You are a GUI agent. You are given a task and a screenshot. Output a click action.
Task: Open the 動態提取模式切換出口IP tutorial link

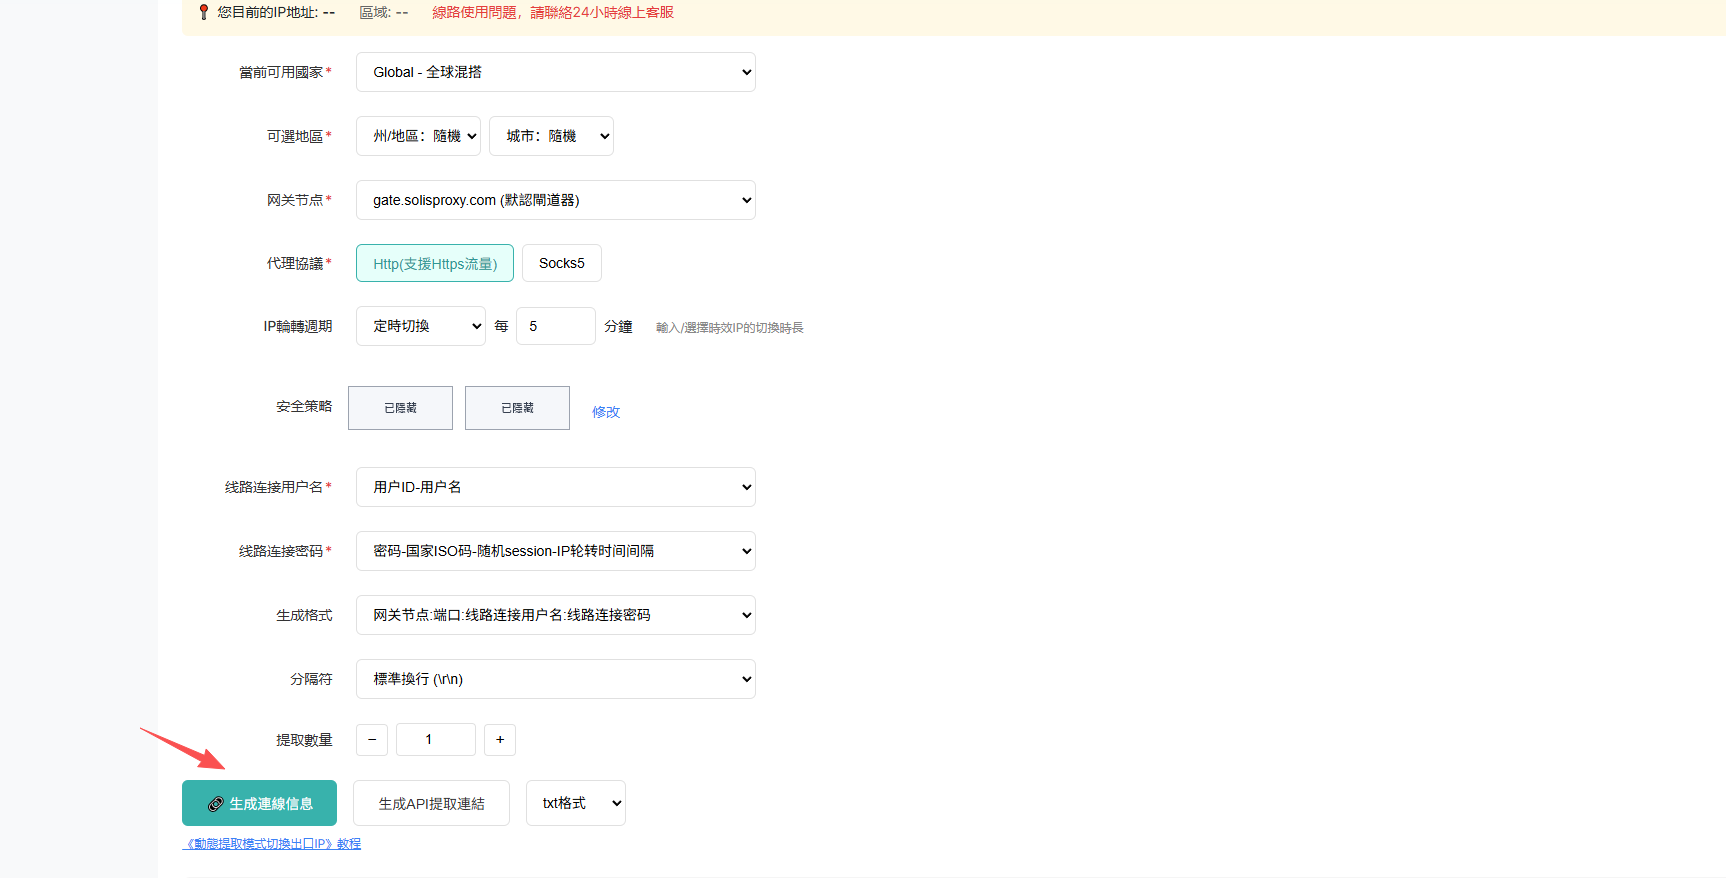click(x=272, y=844)
